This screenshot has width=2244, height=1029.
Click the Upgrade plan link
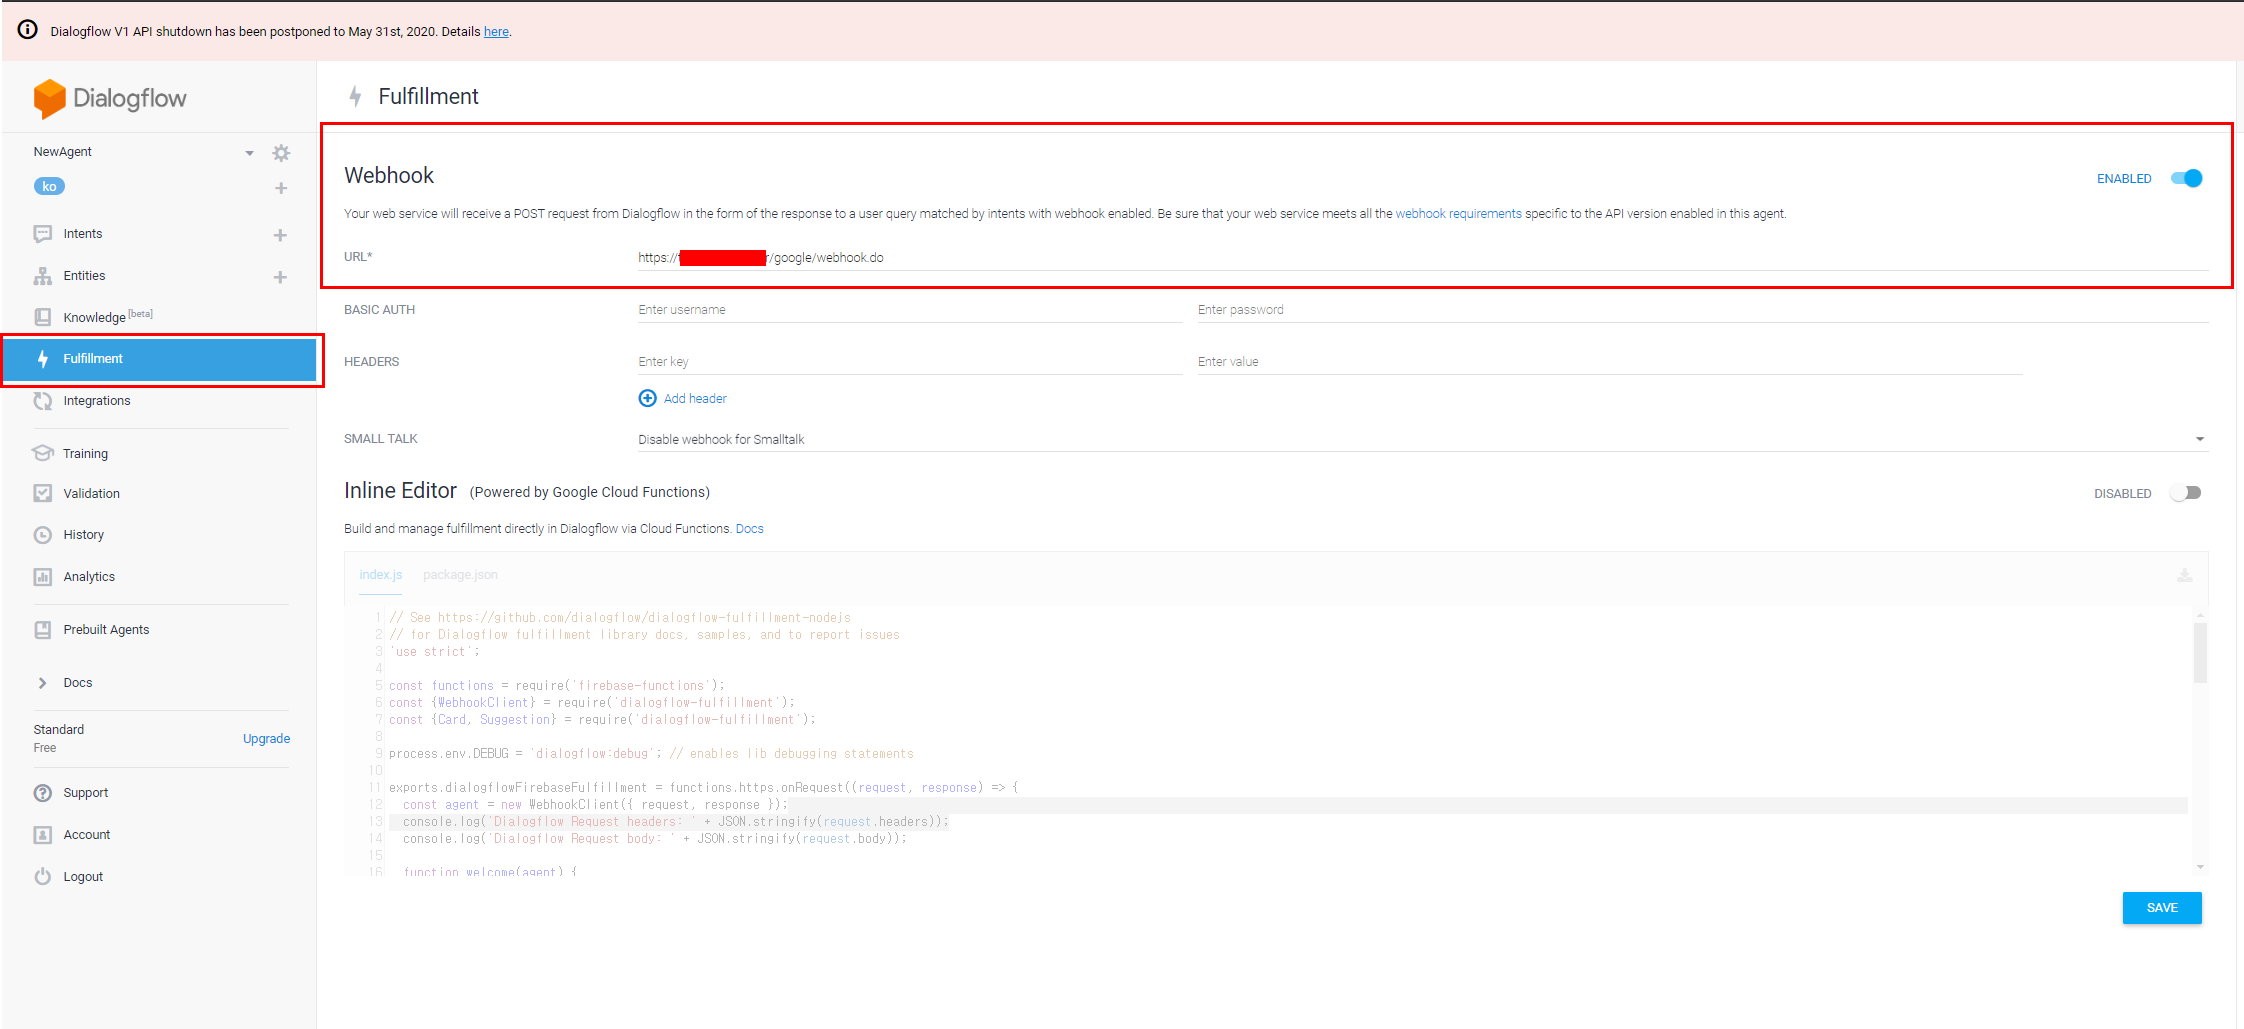coord(266,739)
